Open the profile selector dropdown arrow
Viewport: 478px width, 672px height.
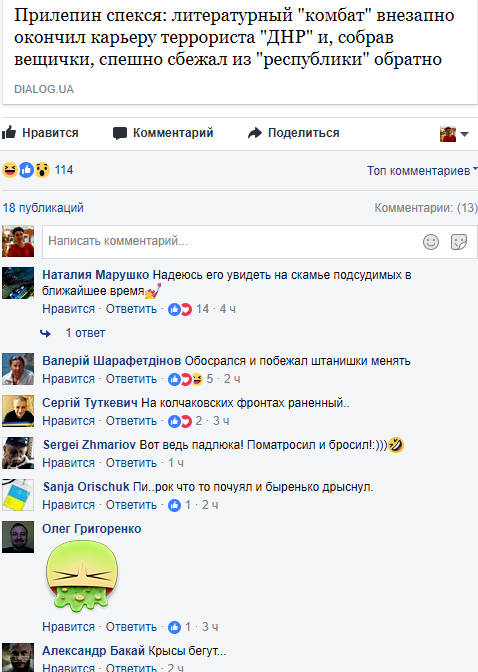(464, 134)
